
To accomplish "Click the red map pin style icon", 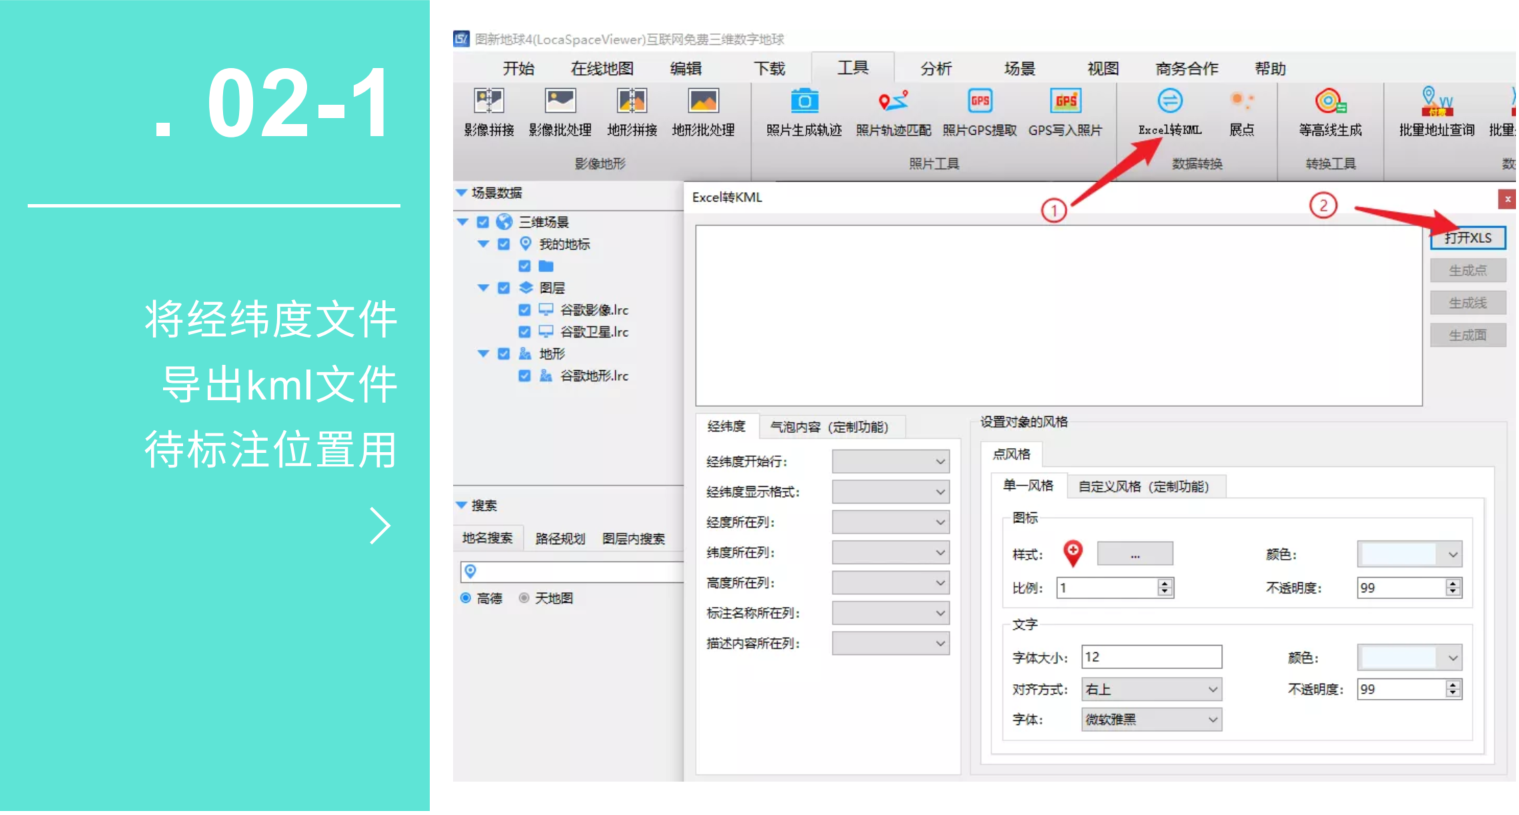I will click(1073, 552).
